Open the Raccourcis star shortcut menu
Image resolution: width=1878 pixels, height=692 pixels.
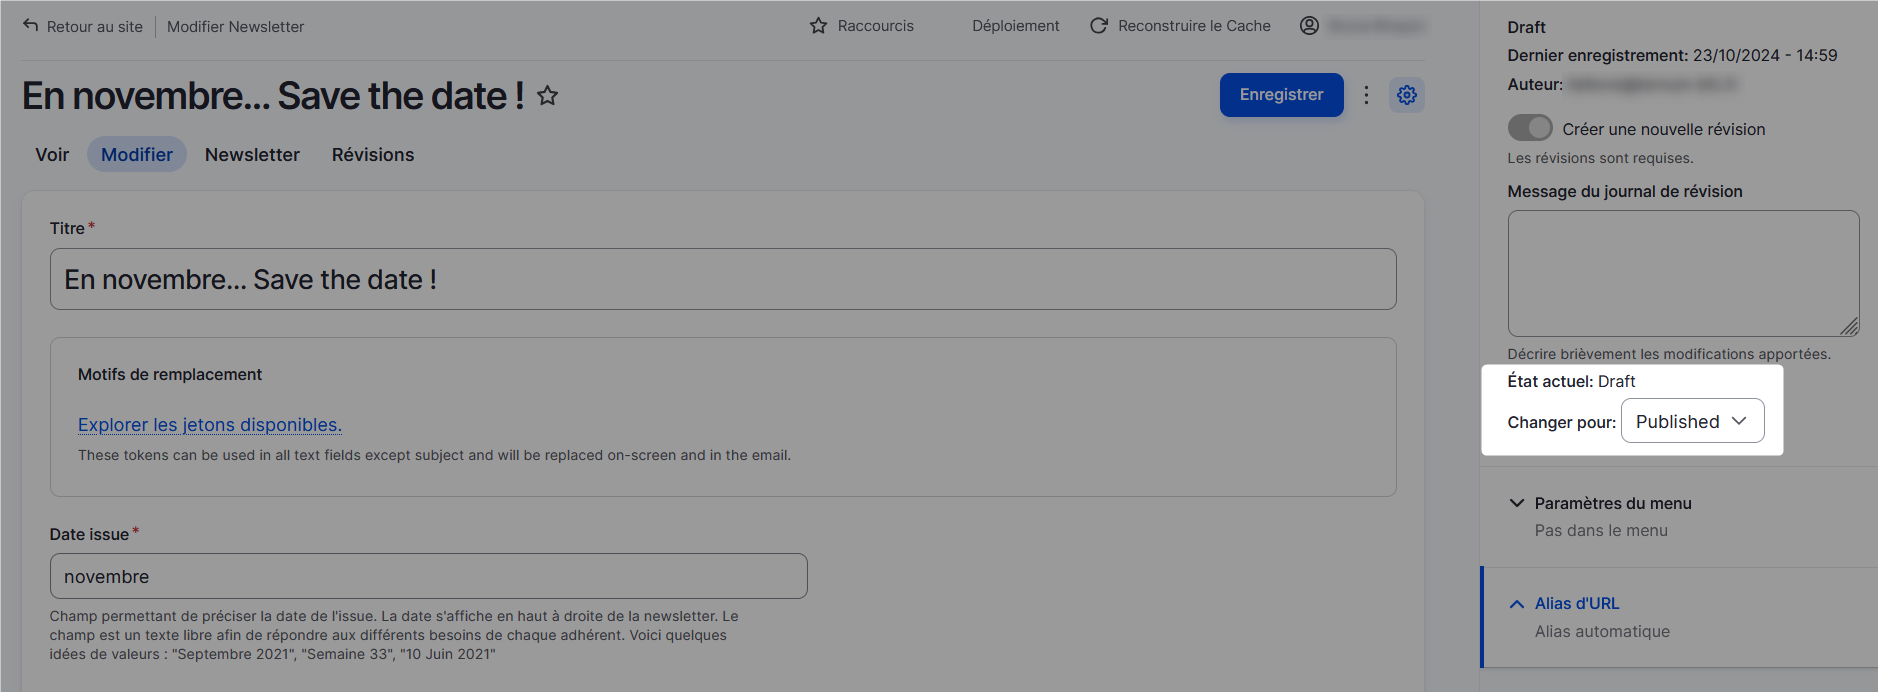(x=818, y=26)
